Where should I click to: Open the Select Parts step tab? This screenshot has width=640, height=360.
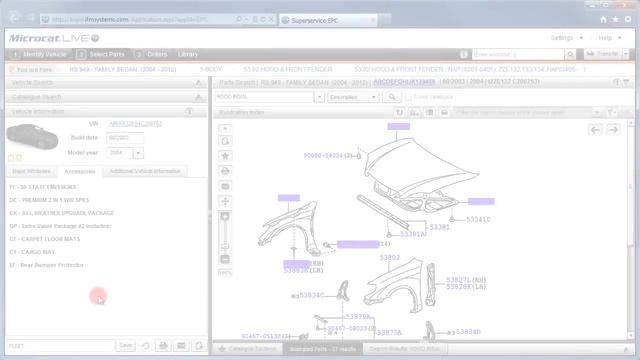click(x=101, y=54)
